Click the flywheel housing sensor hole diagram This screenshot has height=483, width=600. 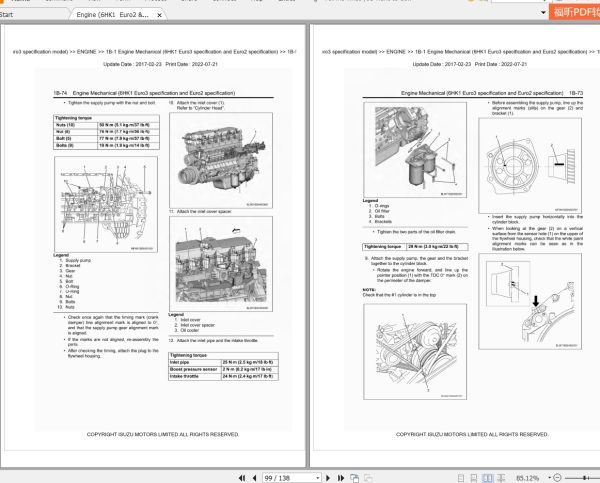(530, 301)
